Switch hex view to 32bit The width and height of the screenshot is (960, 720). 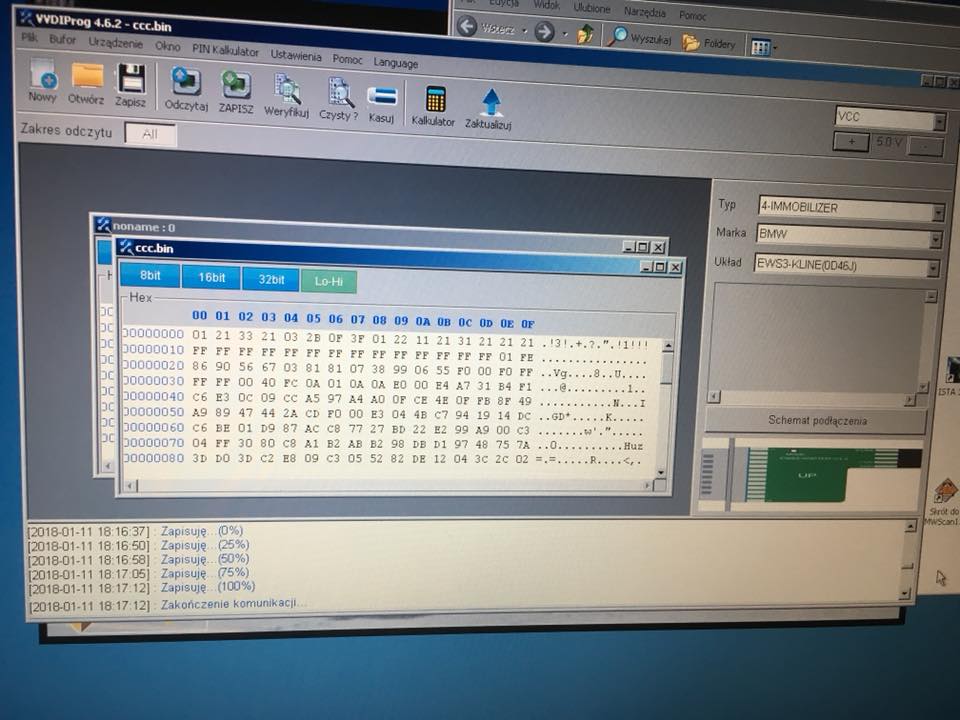[271, 280]
